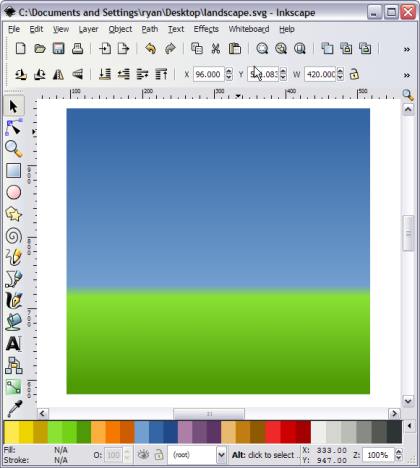
Task: Choose the Pen Bezier tool
Action: (14, 279)
